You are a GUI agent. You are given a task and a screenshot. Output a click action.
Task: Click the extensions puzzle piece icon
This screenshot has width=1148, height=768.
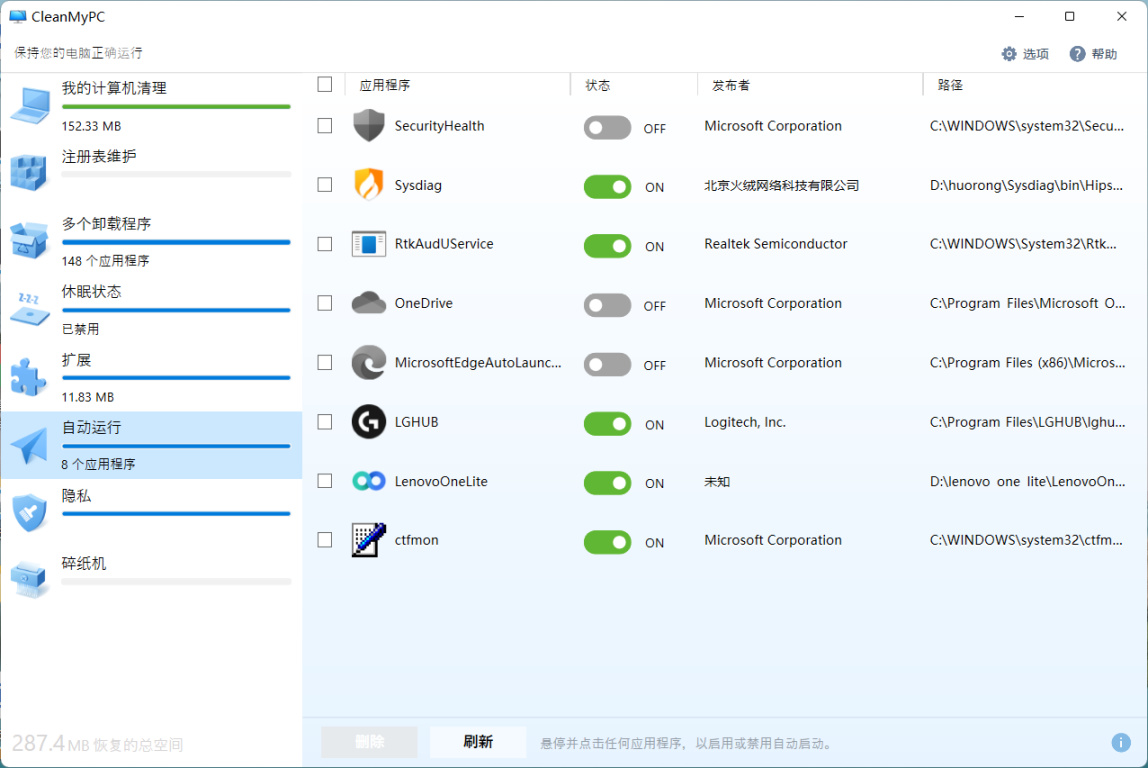29,376
